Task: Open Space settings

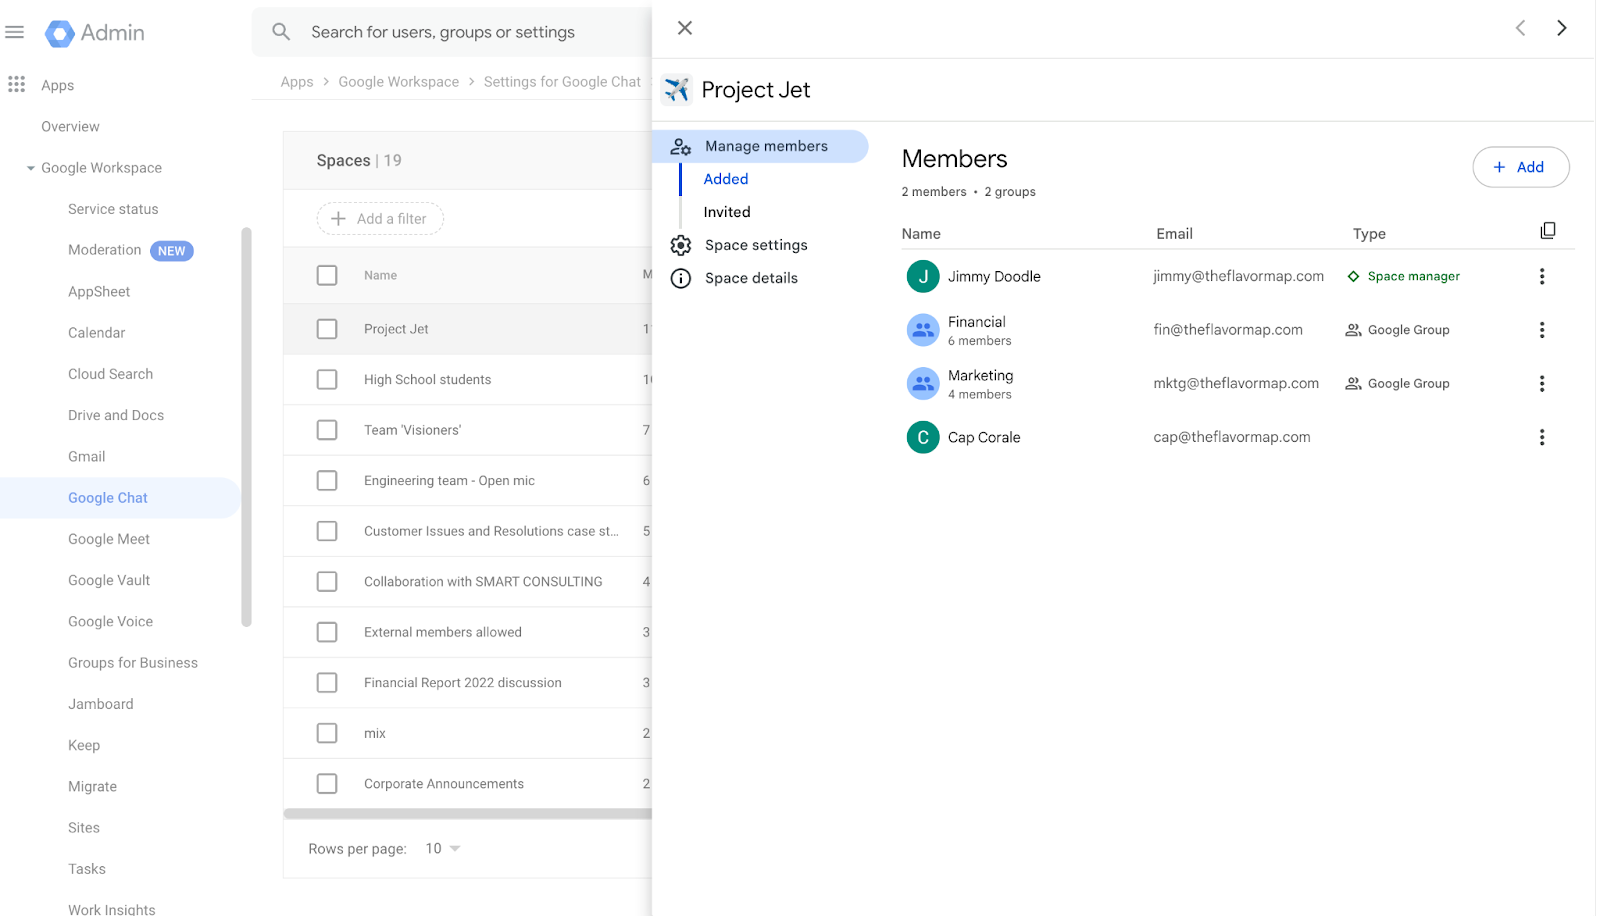Action: (756, 245)
